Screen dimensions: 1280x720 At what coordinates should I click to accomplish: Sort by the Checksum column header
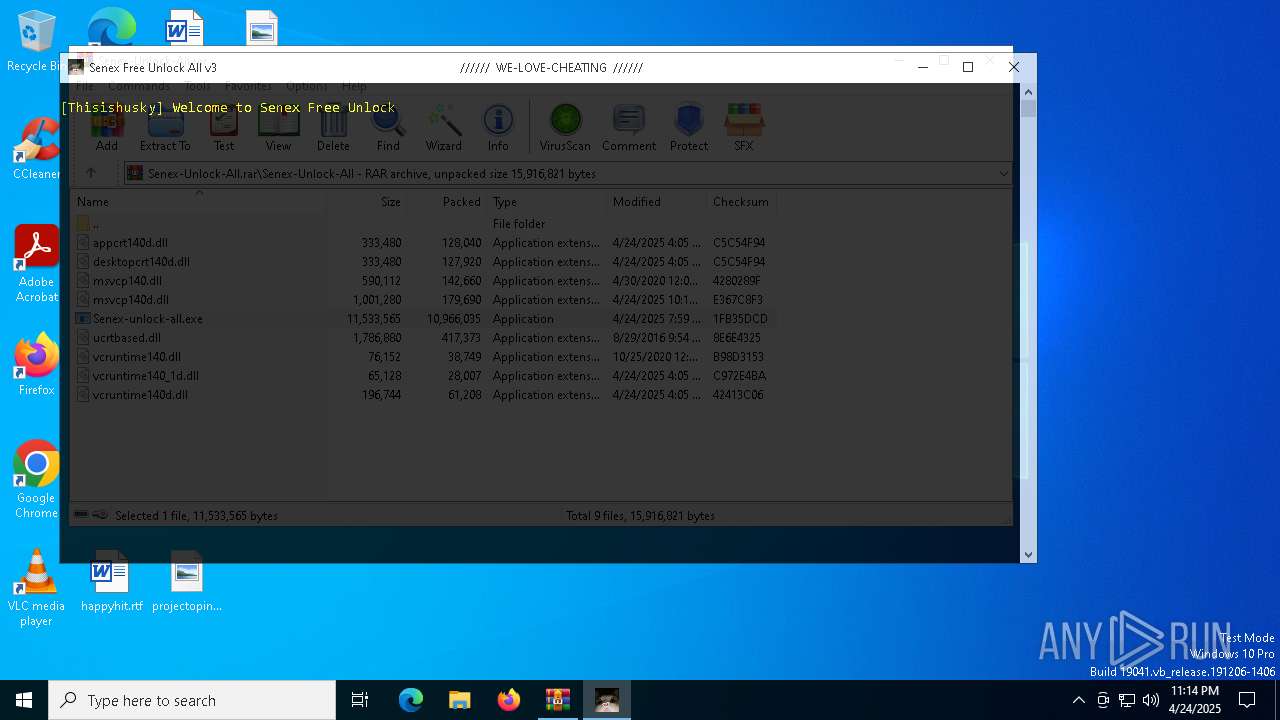click(x=741, y=201)
